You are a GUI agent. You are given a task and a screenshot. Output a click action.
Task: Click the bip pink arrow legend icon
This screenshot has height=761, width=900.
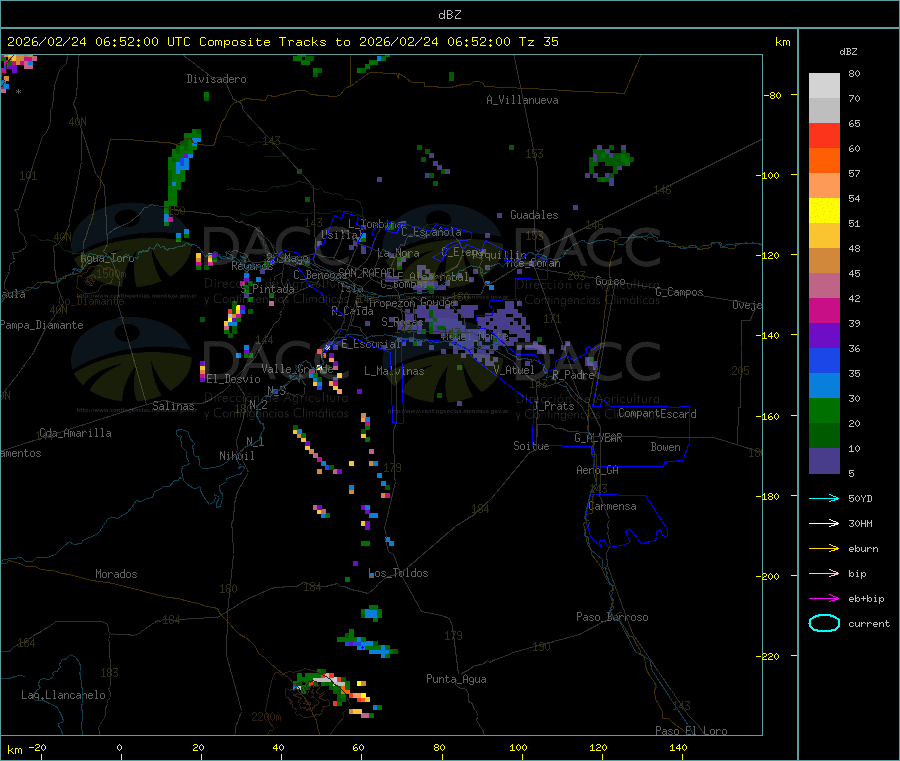[824, 573]
